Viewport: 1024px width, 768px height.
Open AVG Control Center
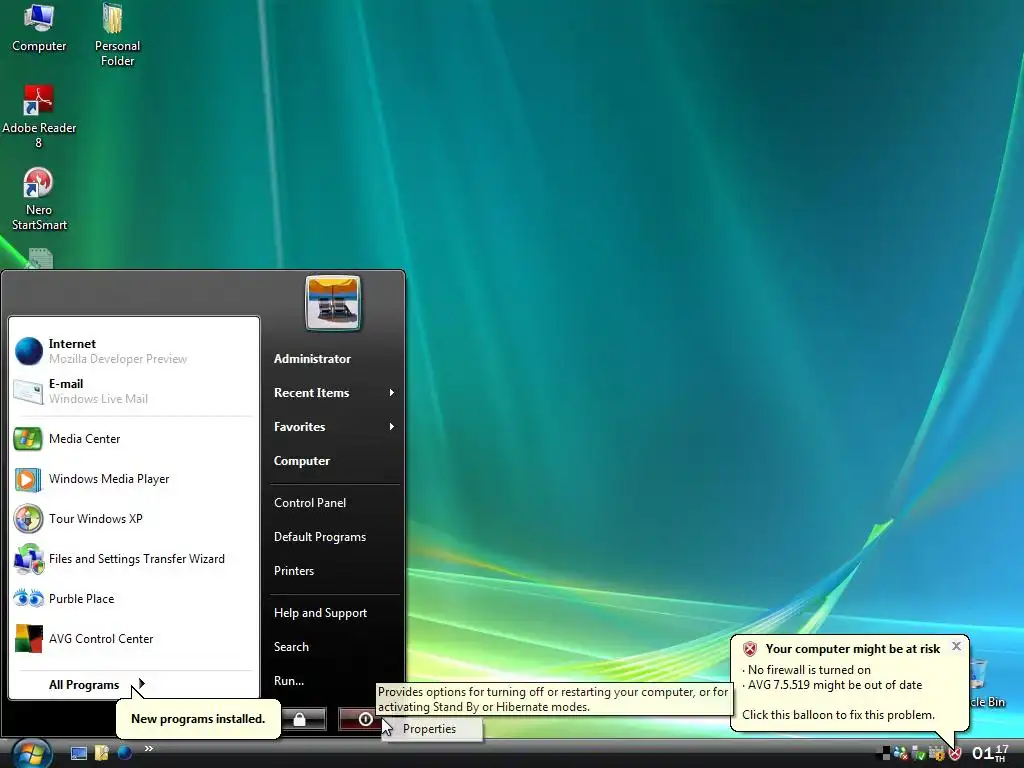pyautogui.click(x=133, y=638)
